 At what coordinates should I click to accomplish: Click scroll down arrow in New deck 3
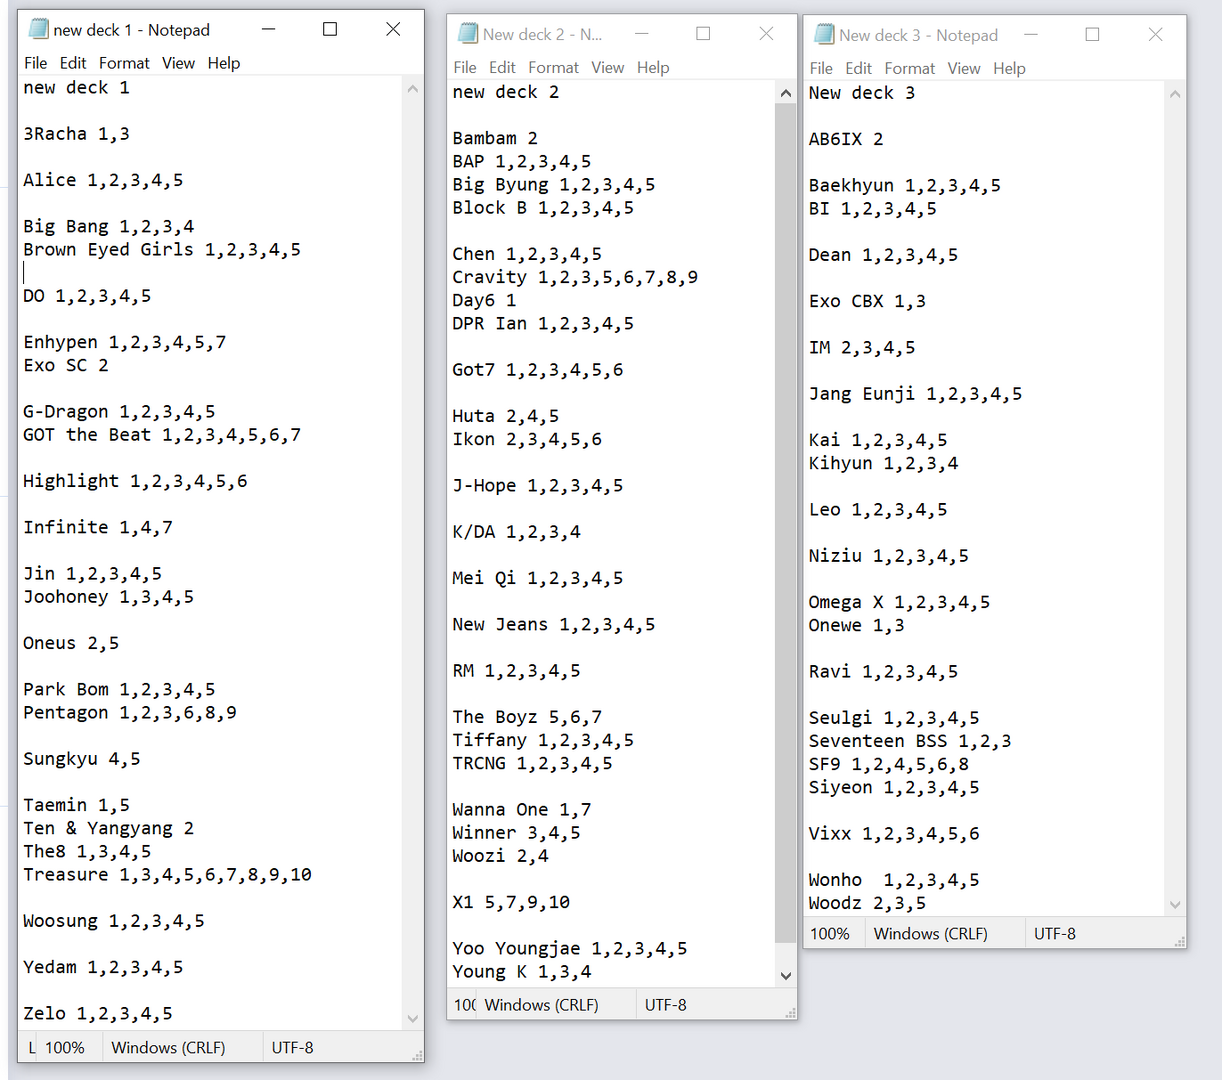(x=1175, y=904)
